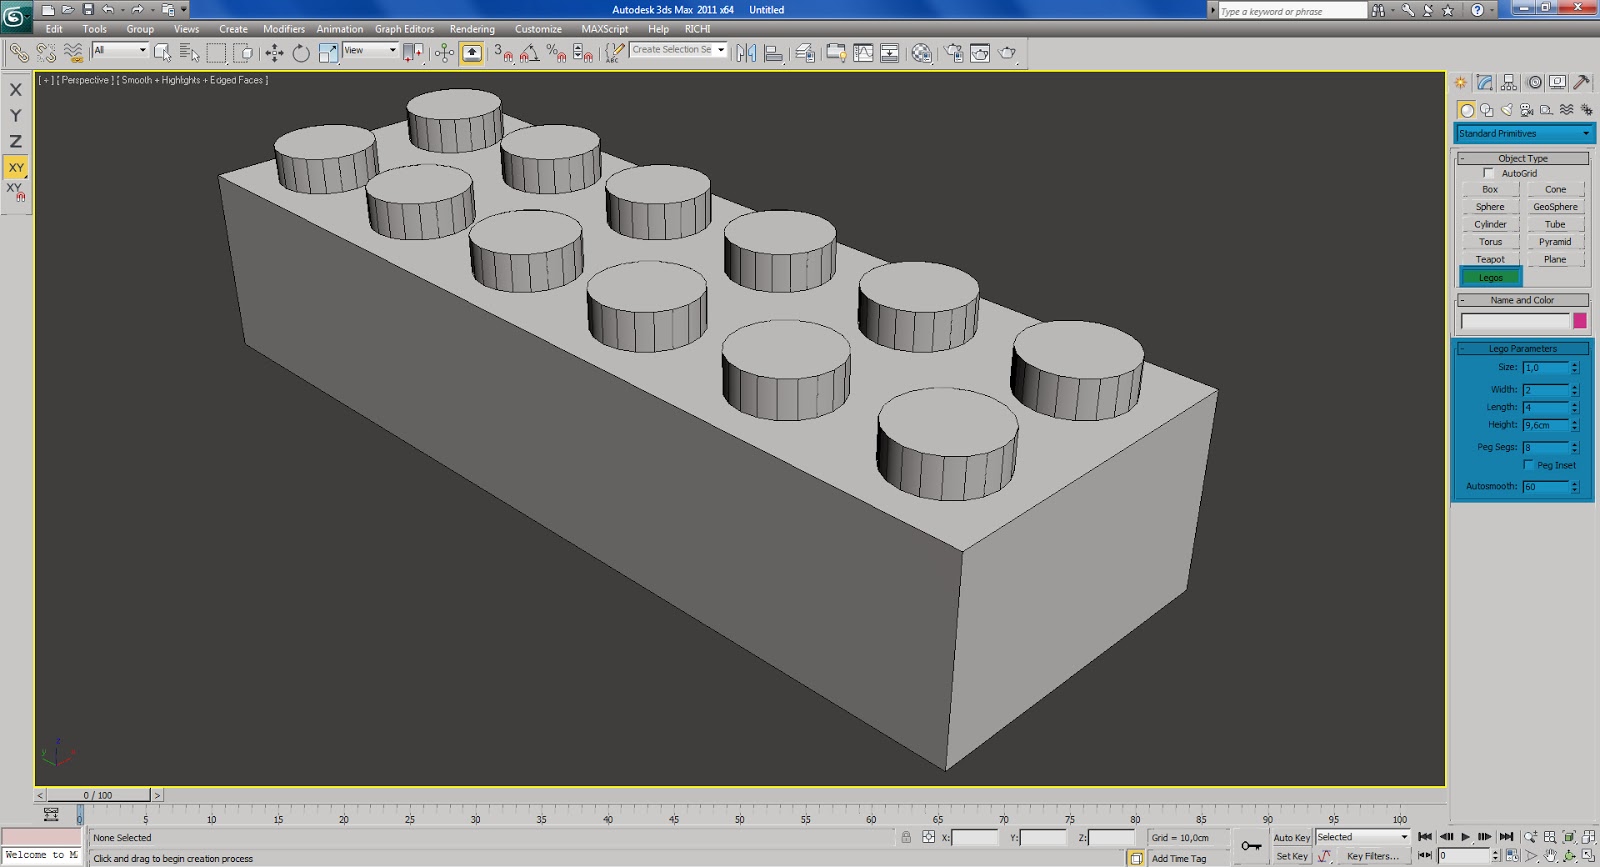Screen dimensions: 1600x867
Task: Open the selection filter All dropdown
Action: [120, 51]
